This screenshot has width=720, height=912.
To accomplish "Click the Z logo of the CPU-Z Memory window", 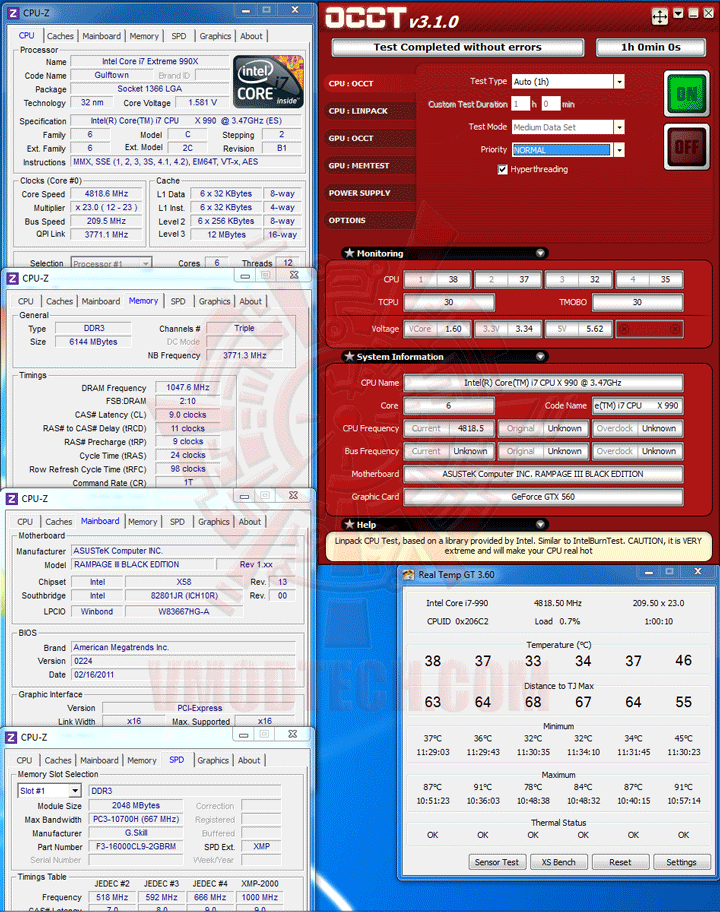I will pos(12,279).
